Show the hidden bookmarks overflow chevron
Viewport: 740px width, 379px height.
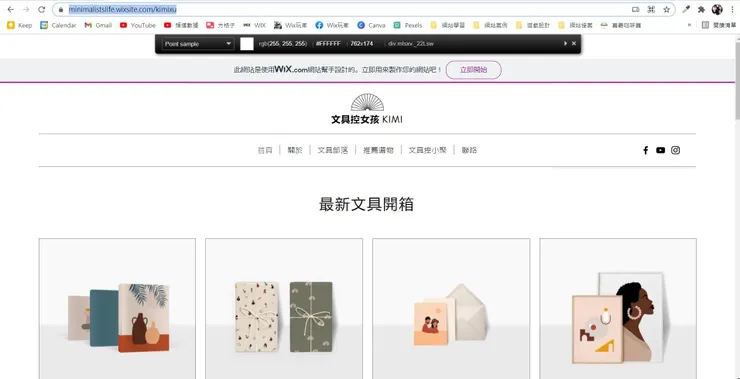pyautogui.click(x=690, y=25)
